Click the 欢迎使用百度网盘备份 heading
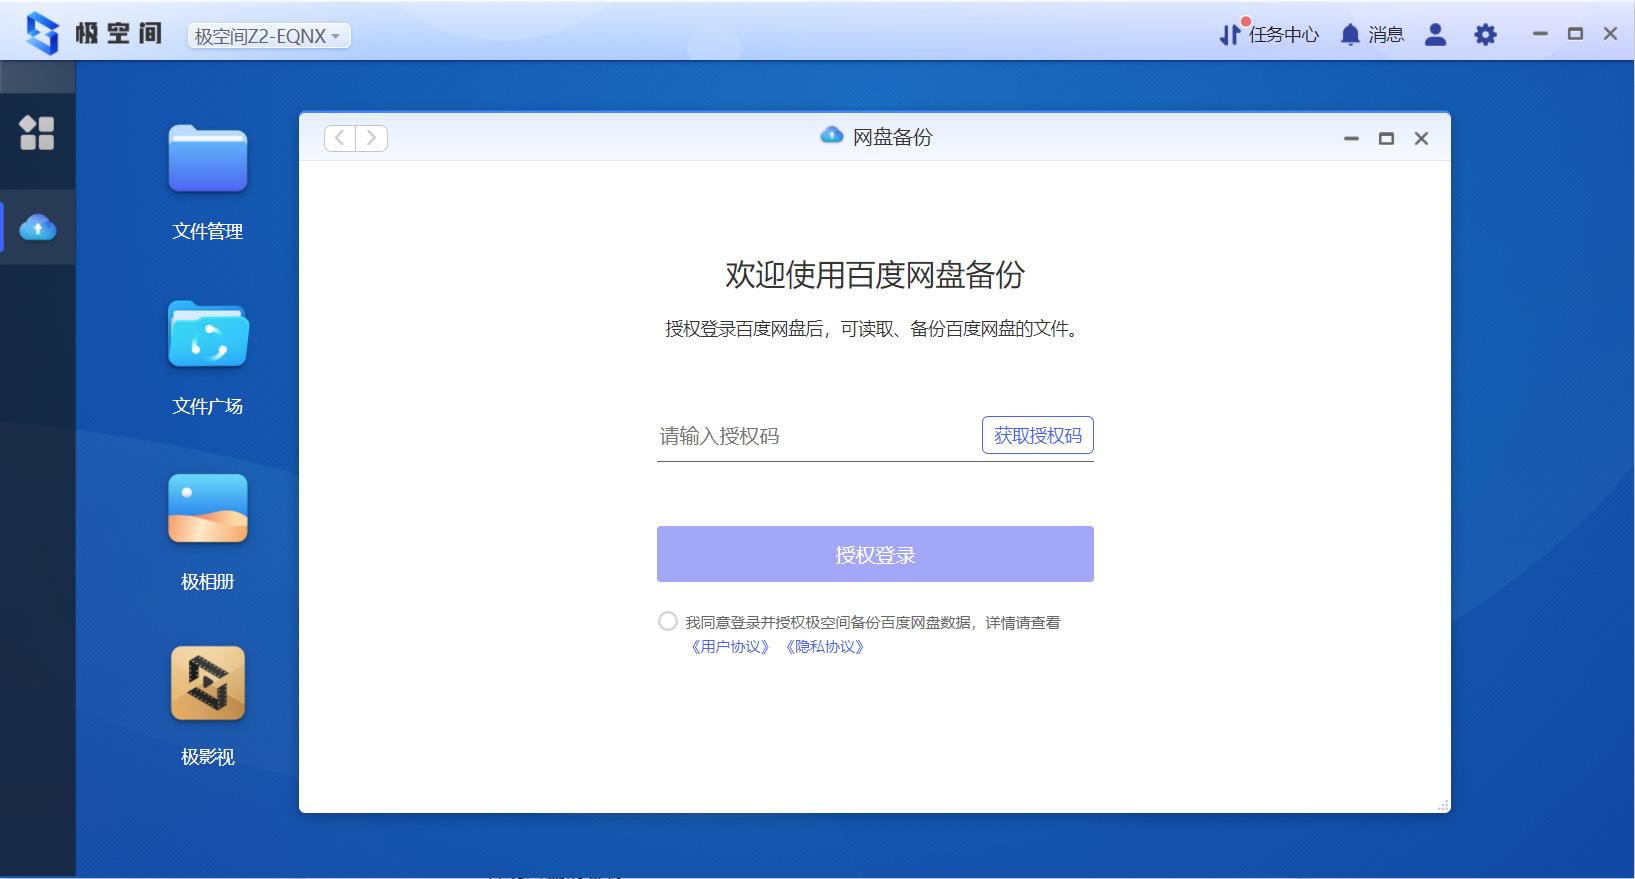This screenshot has height=879, width=1635. [x=875, y=275]
